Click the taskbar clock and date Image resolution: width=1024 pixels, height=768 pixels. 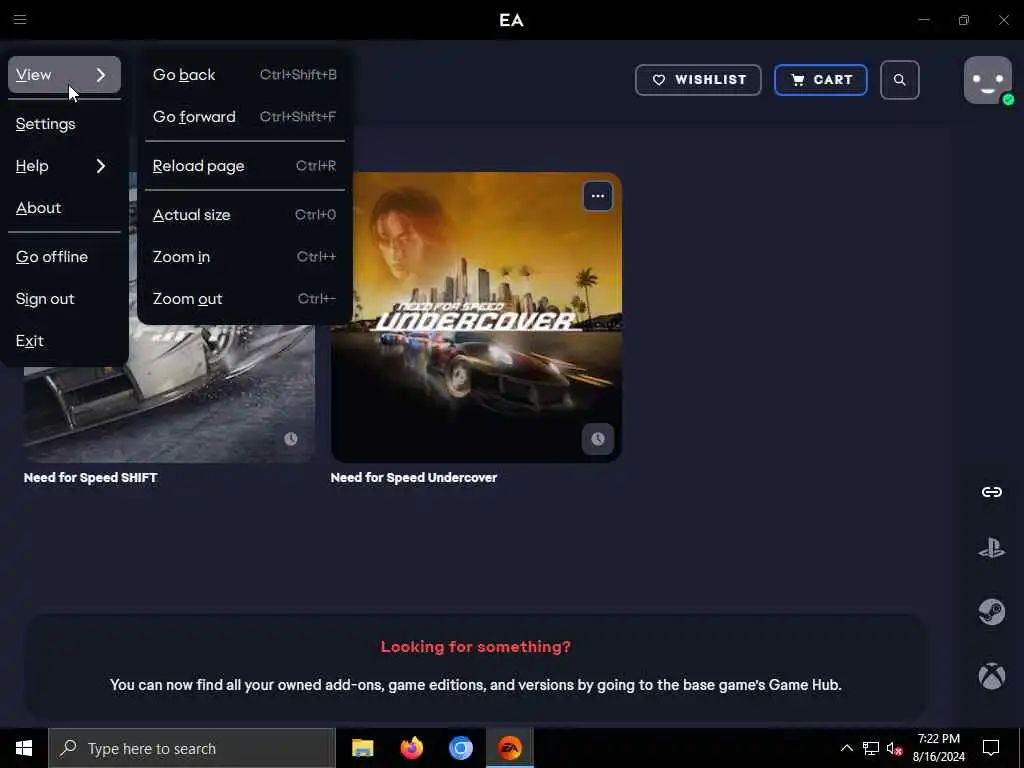[x=938, y=748]
